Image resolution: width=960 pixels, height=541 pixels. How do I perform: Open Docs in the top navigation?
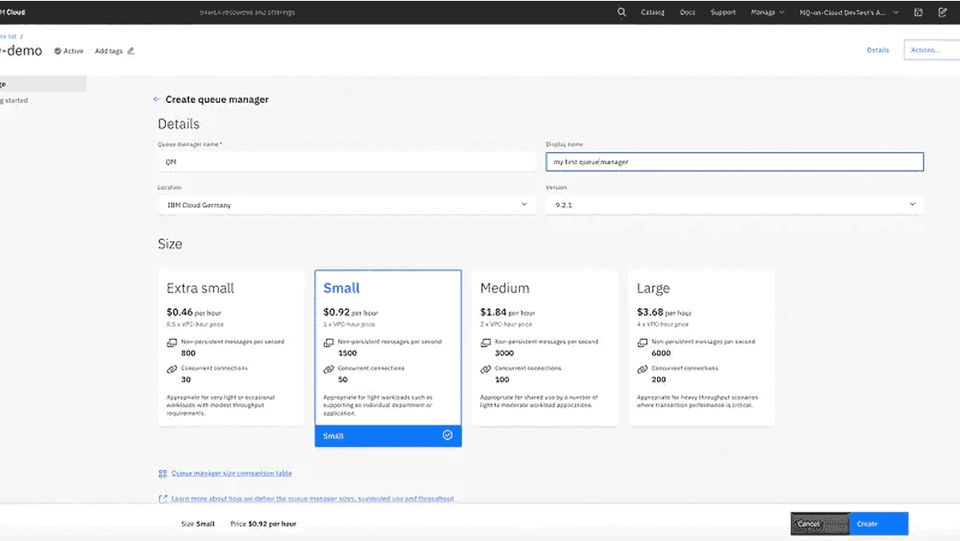[x=688, y=12]
